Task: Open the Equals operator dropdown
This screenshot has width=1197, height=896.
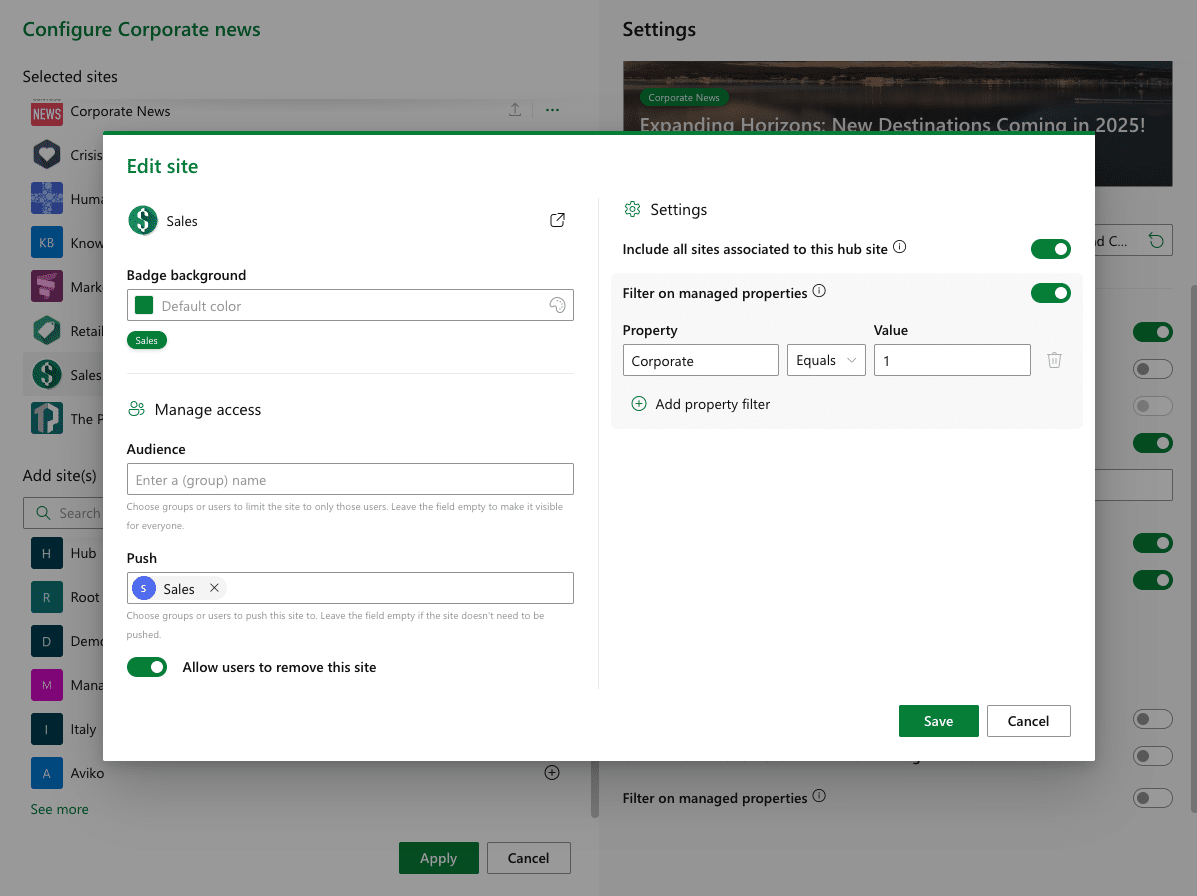Action: (x=825, y=360)
